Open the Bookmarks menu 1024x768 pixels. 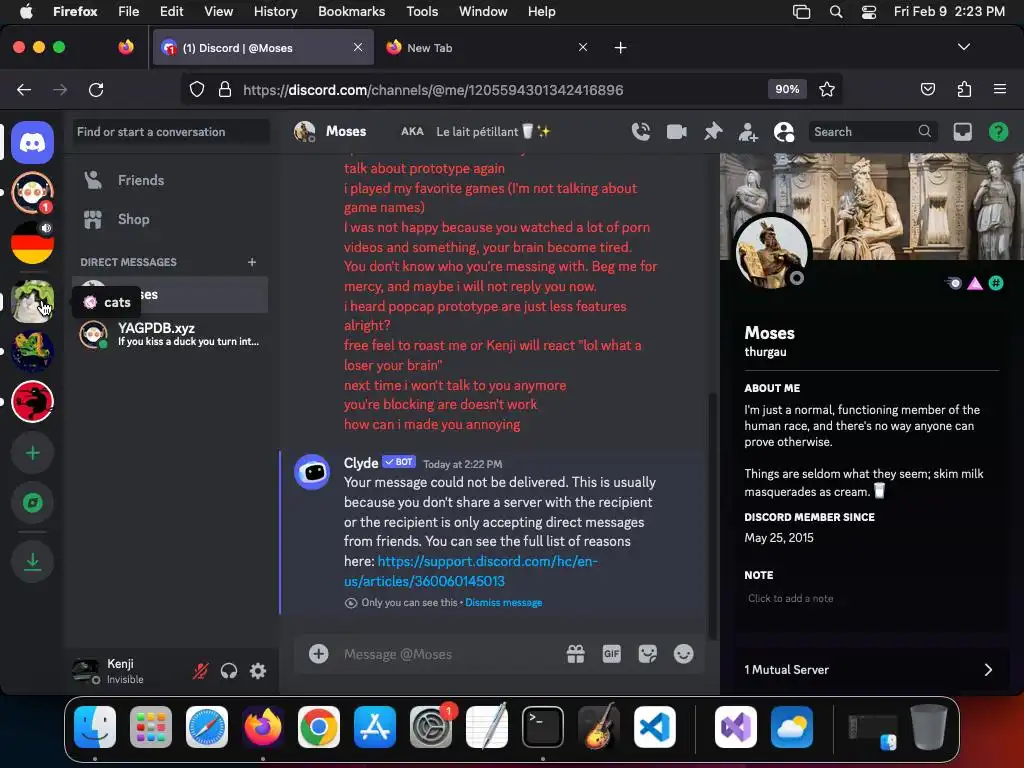tap(351, 12)
